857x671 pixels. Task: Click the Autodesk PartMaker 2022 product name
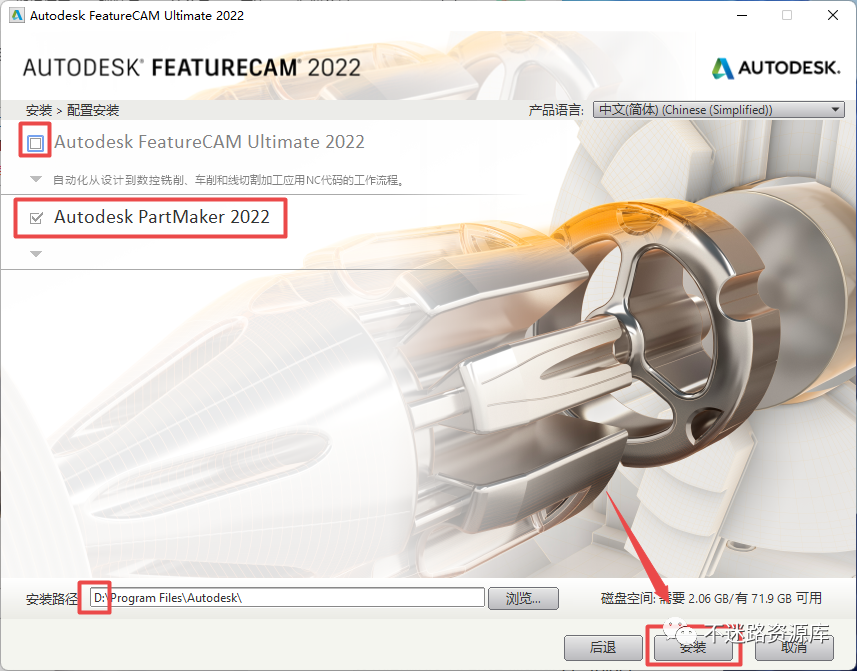pos(162,217)
